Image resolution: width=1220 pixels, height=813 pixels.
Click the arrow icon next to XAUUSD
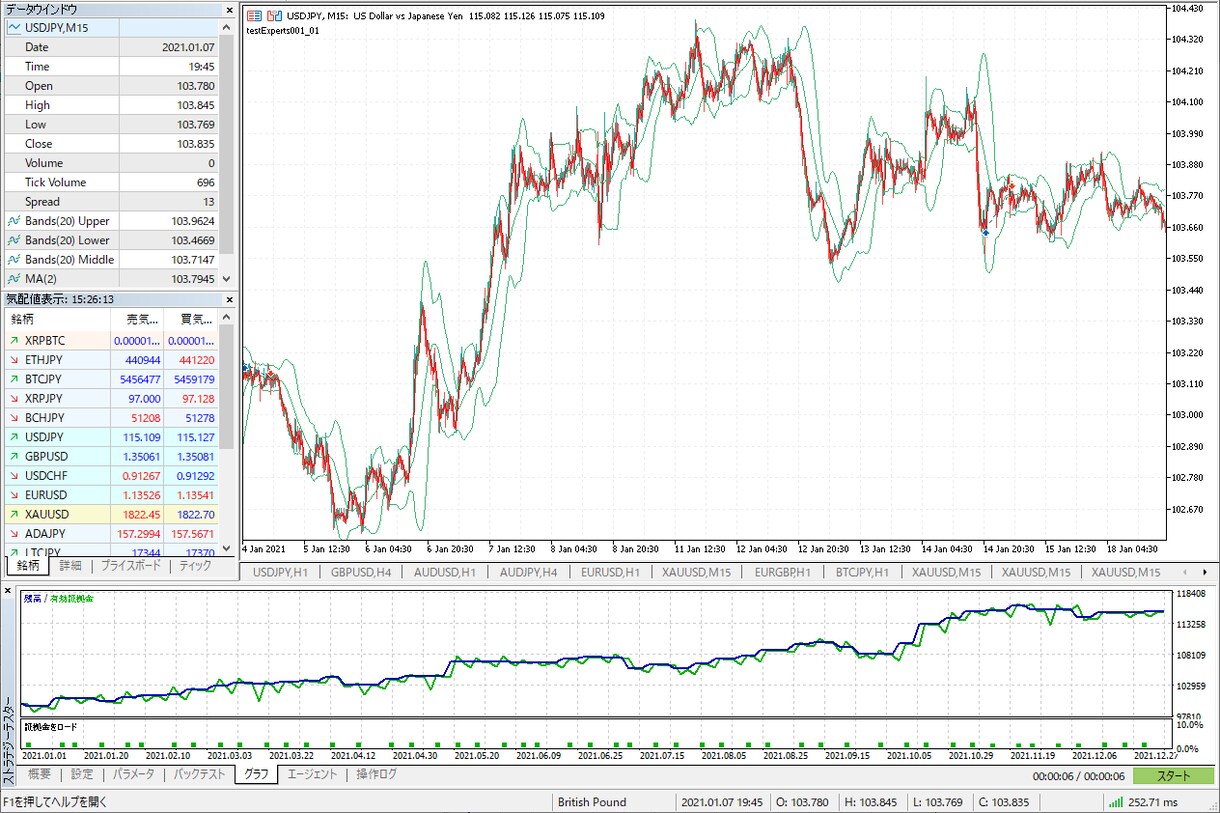click(x=14, y=514)
